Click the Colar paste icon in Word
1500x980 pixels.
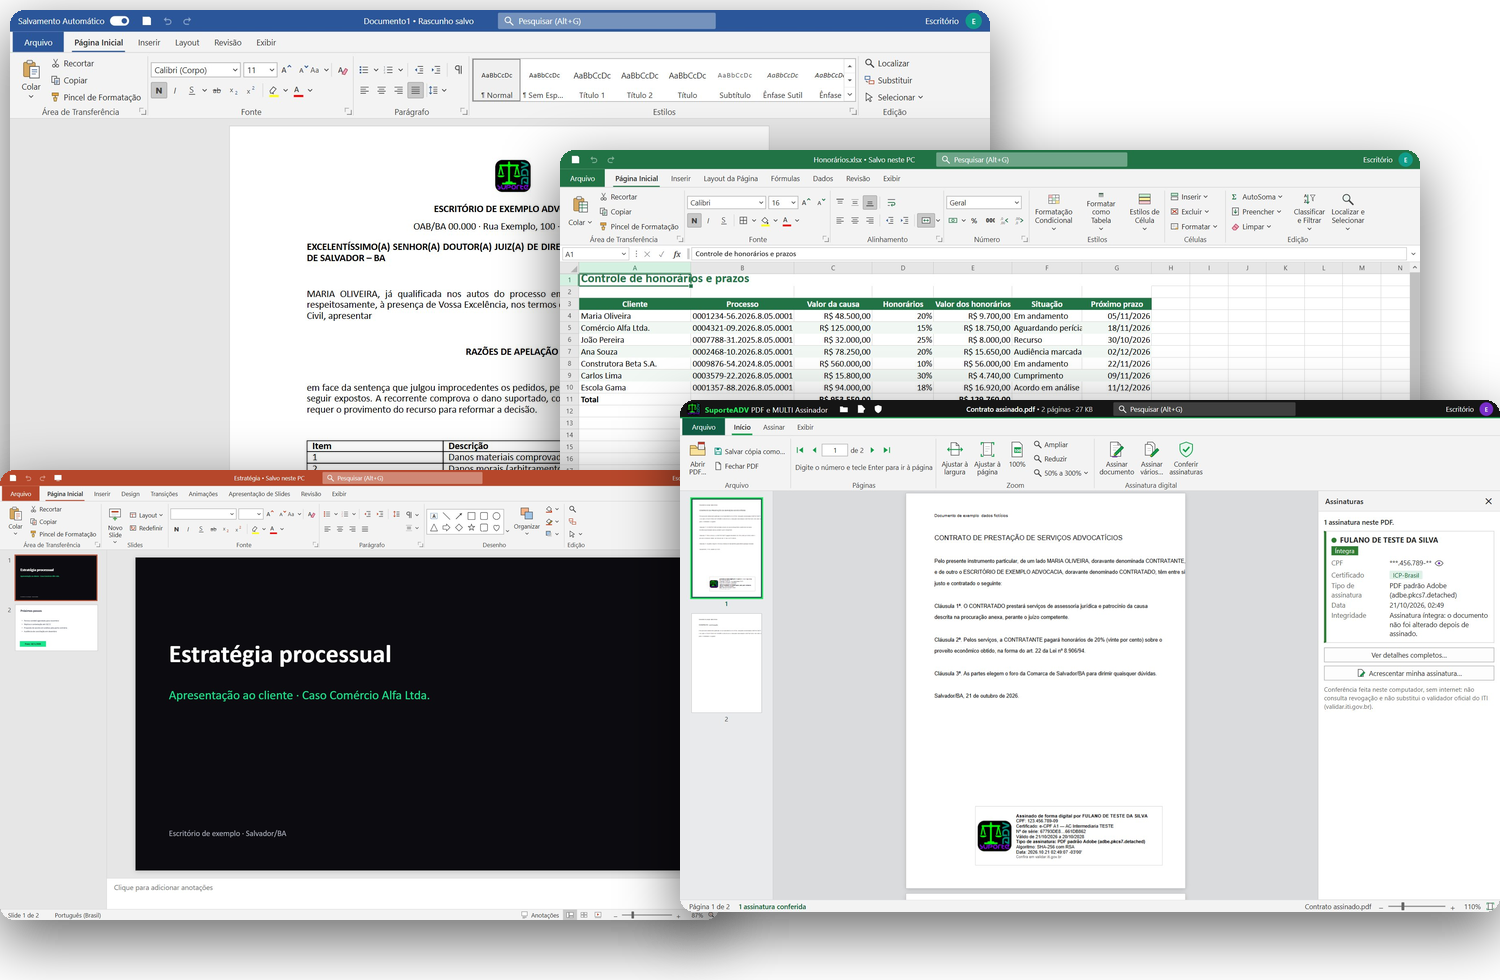[31, 70]
